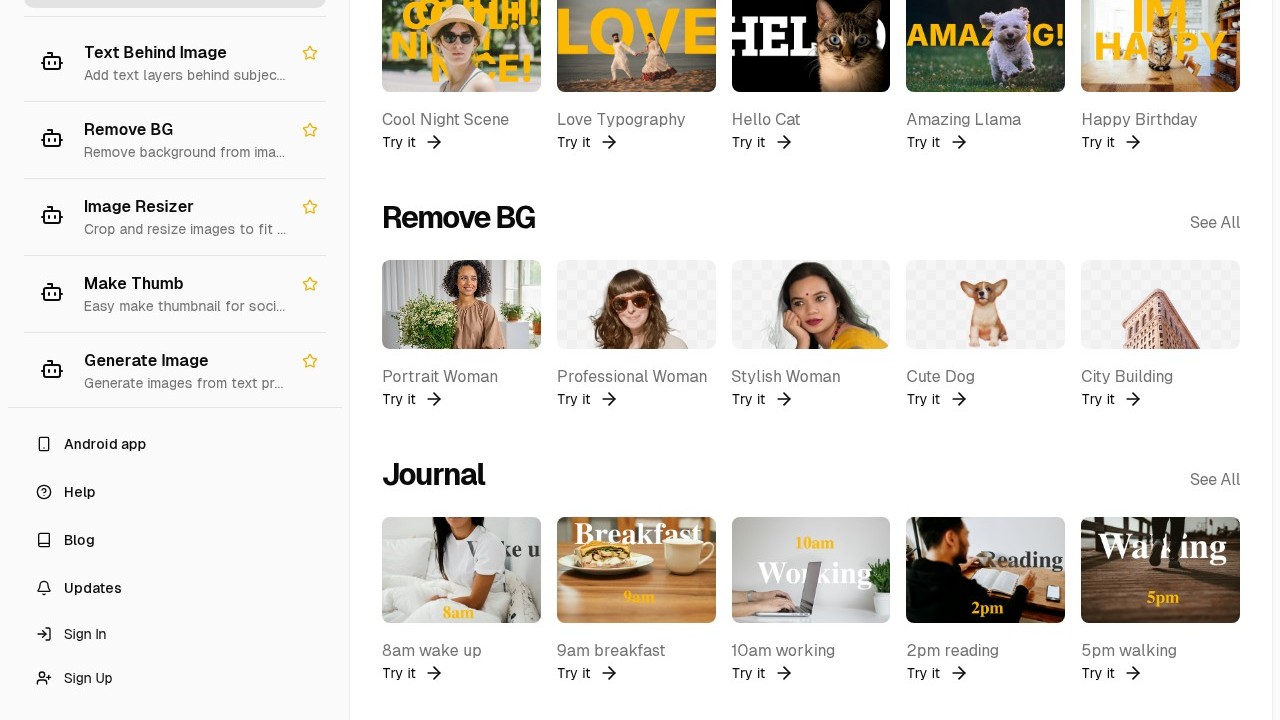The image size is (1280, 720).
Task: Click the robot icon next to Remove BG
Action: (52, 139)
